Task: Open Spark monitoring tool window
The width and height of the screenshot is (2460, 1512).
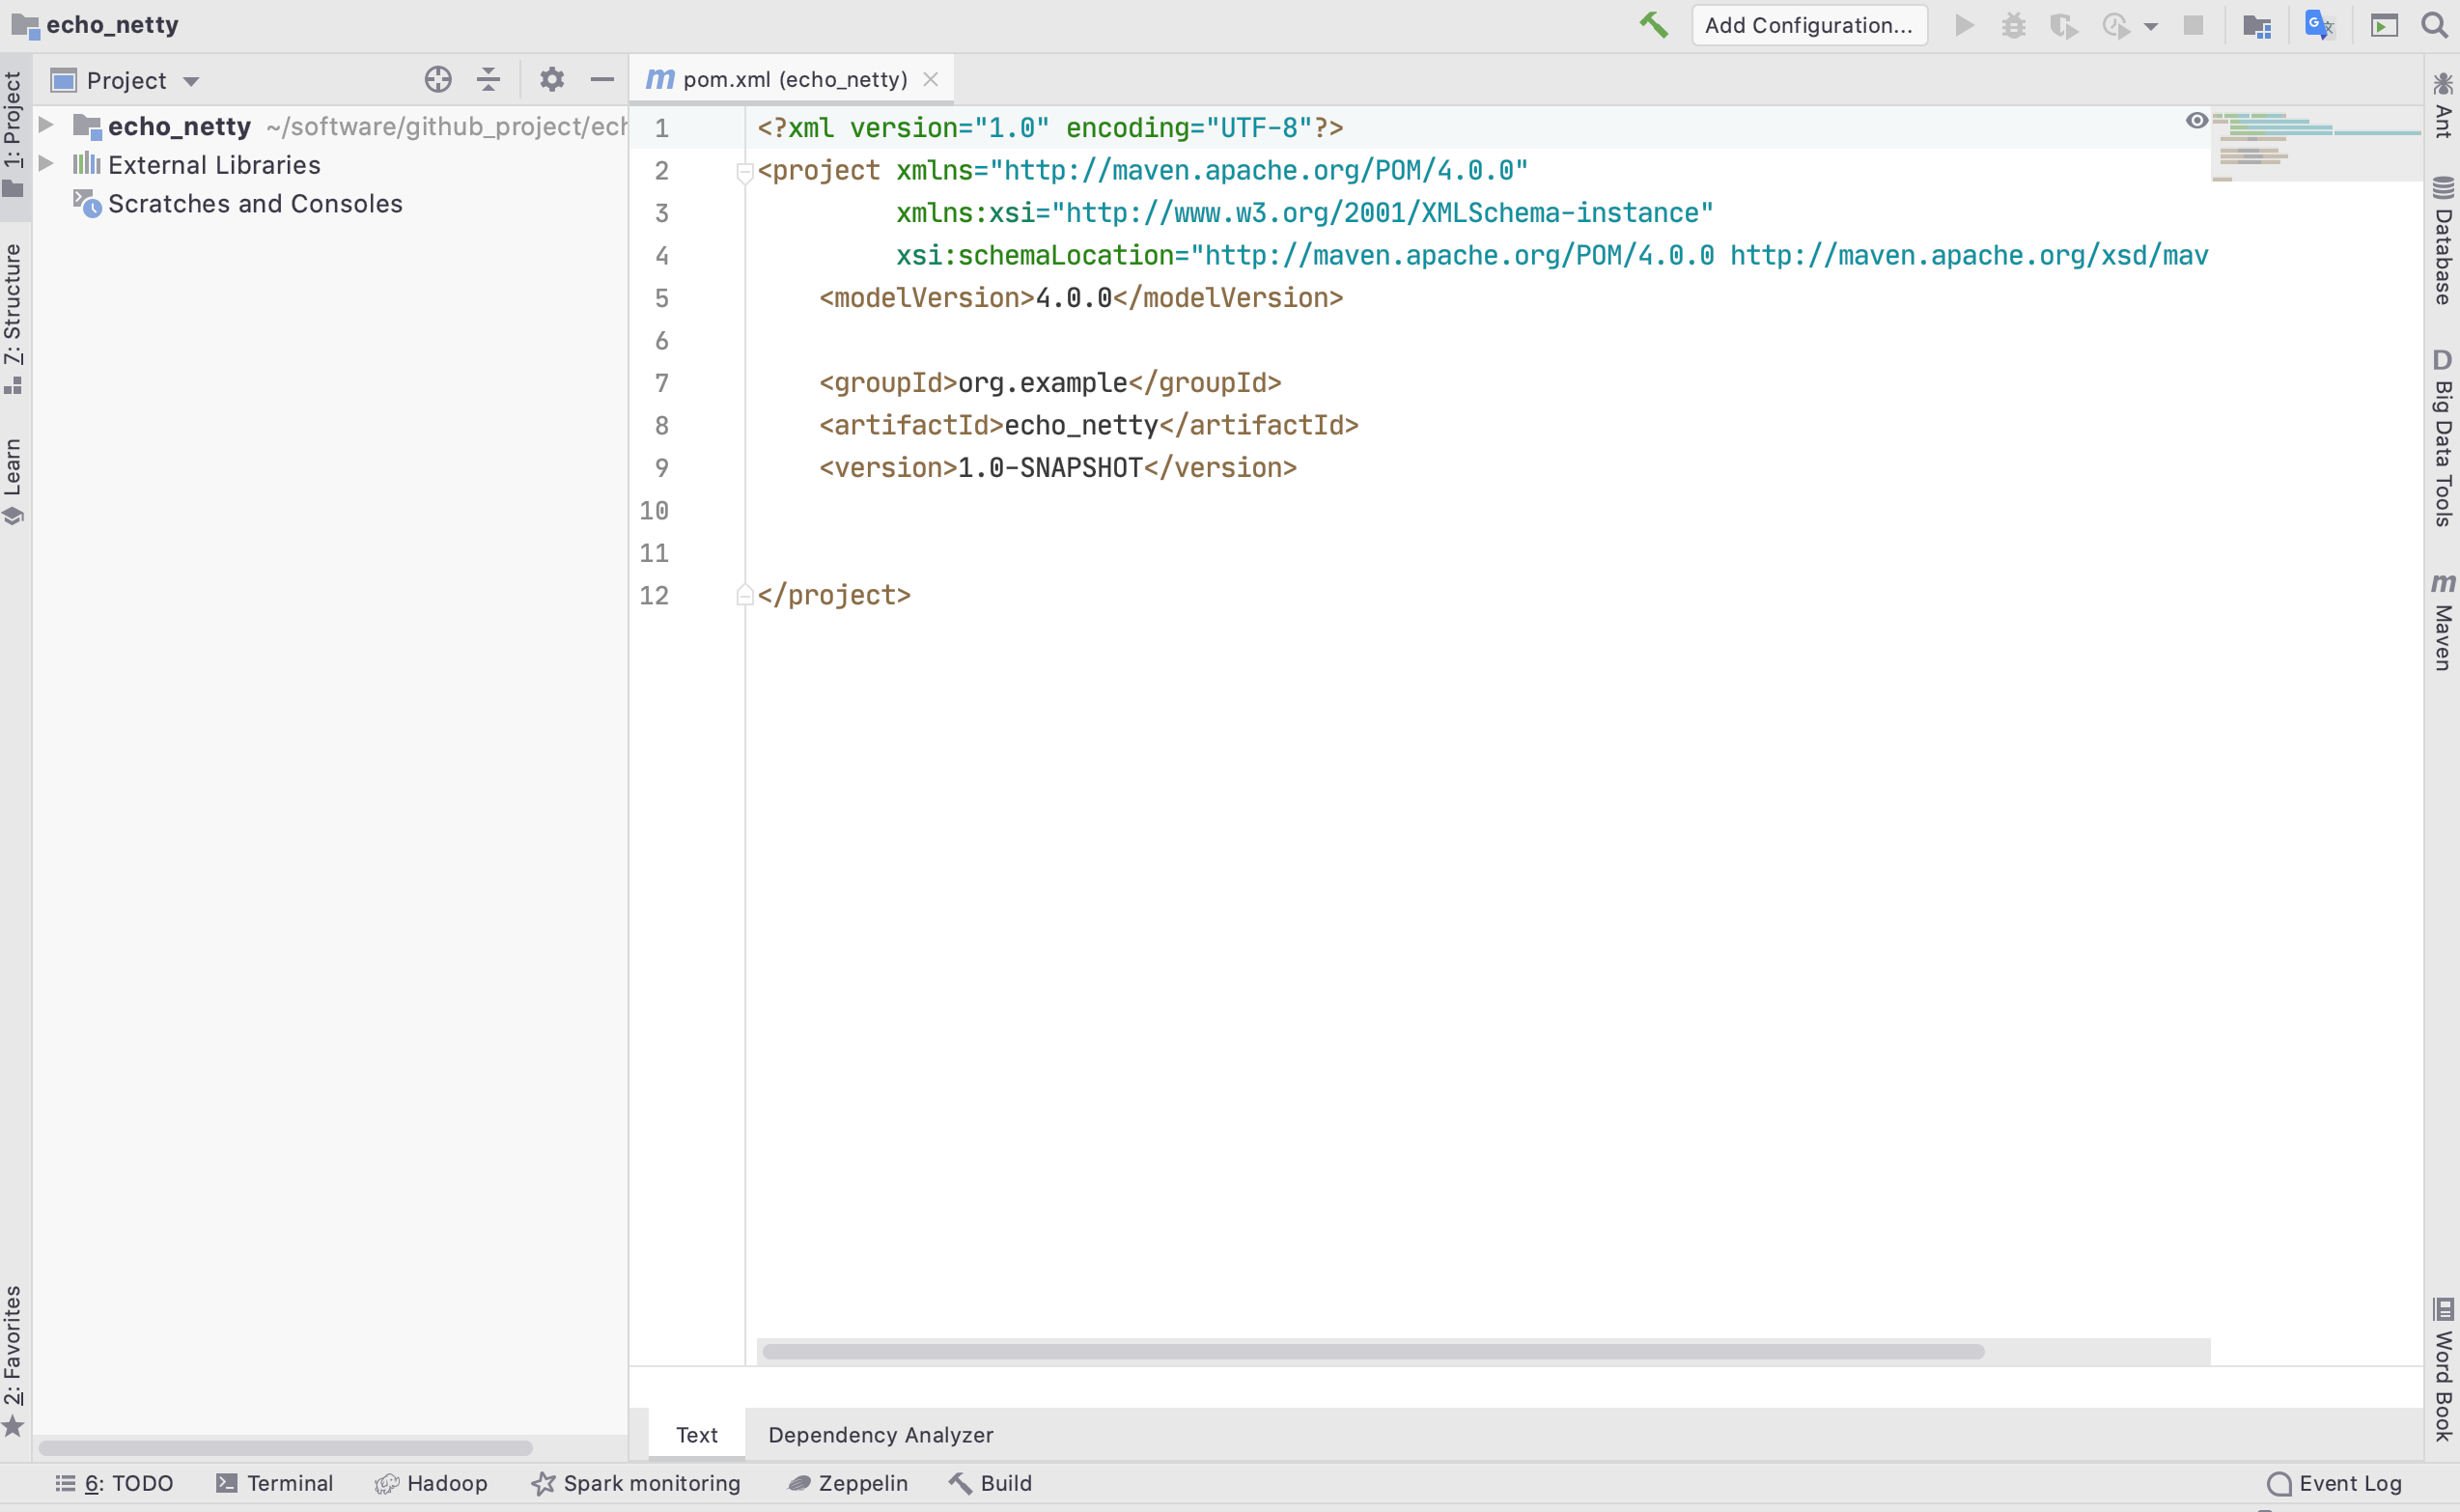Action: pyautogui.click(x=636, y=1483)
